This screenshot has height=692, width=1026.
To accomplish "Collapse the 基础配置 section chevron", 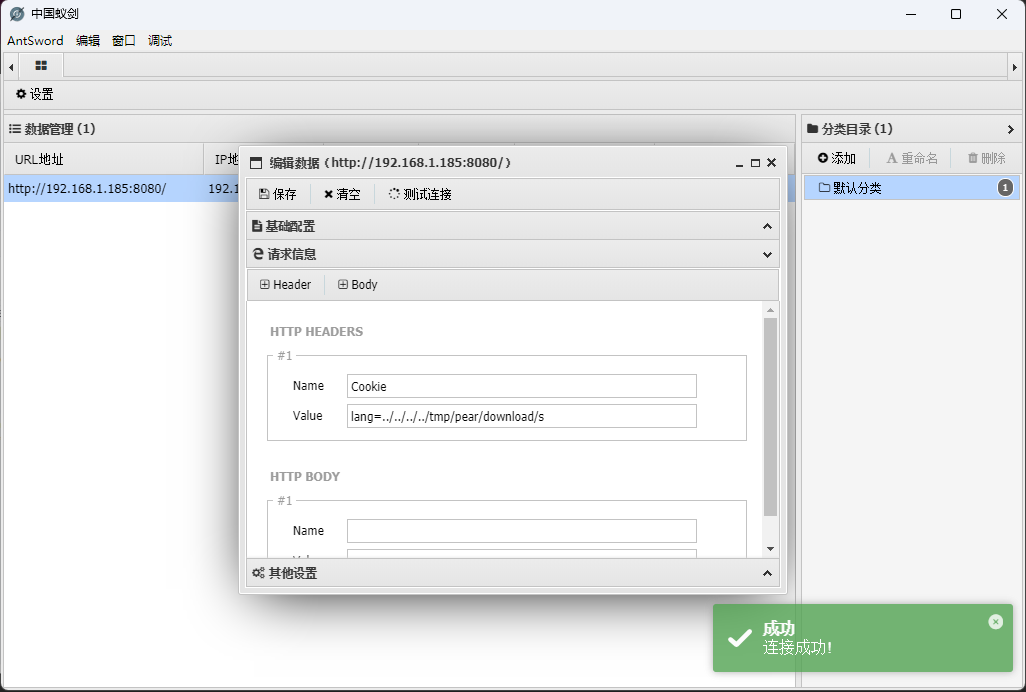I will [x=767, y=226].
